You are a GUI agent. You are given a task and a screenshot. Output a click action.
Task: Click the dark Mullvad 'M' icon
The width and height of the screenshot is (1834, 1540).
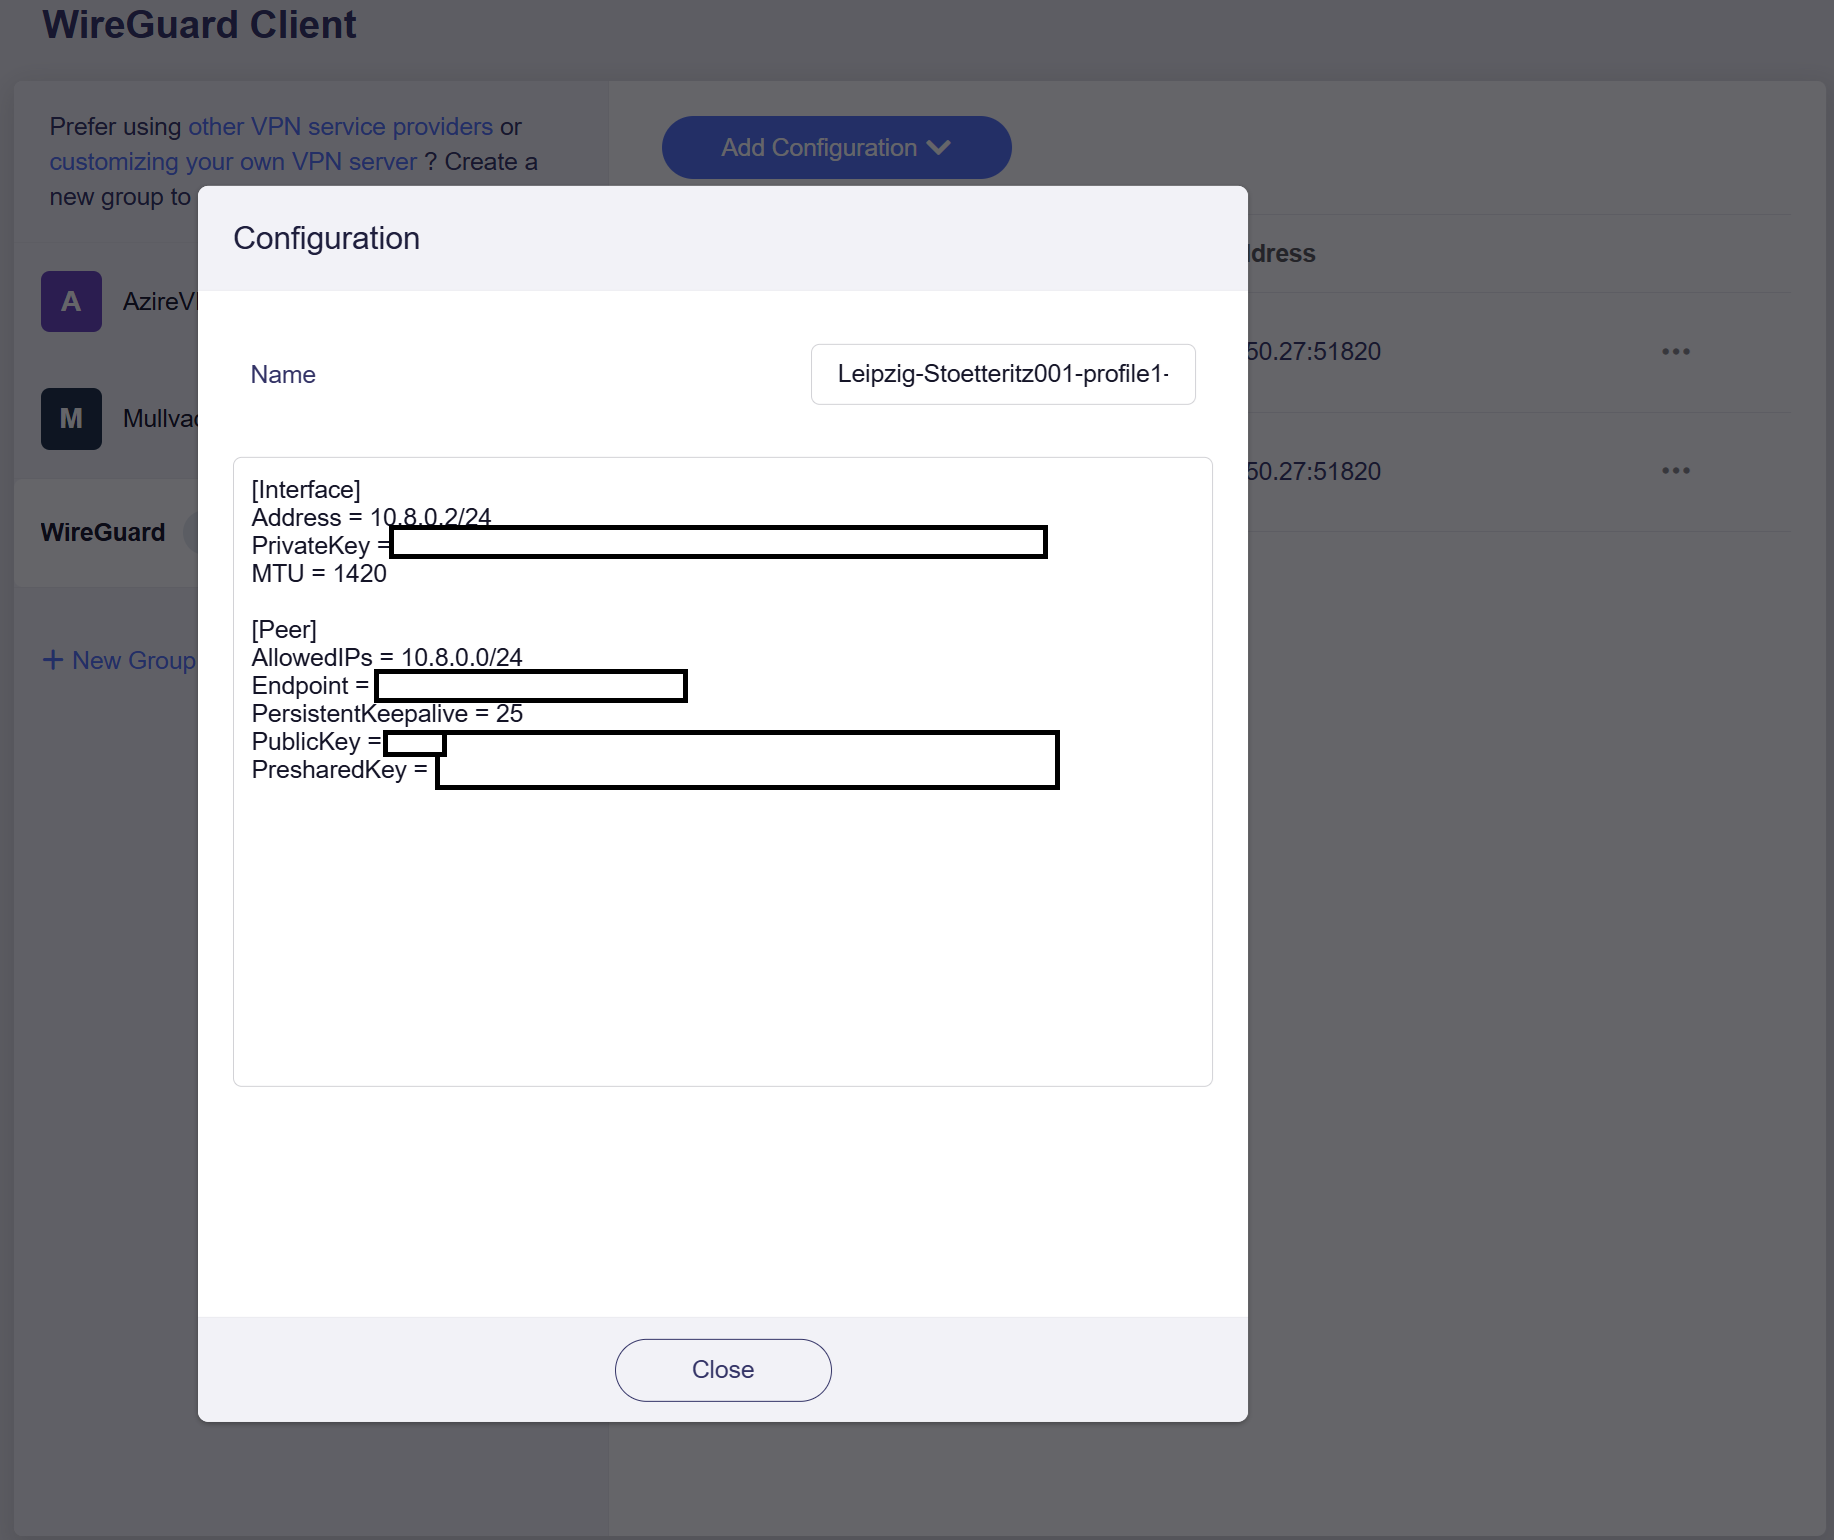click(x=71, y=418)
